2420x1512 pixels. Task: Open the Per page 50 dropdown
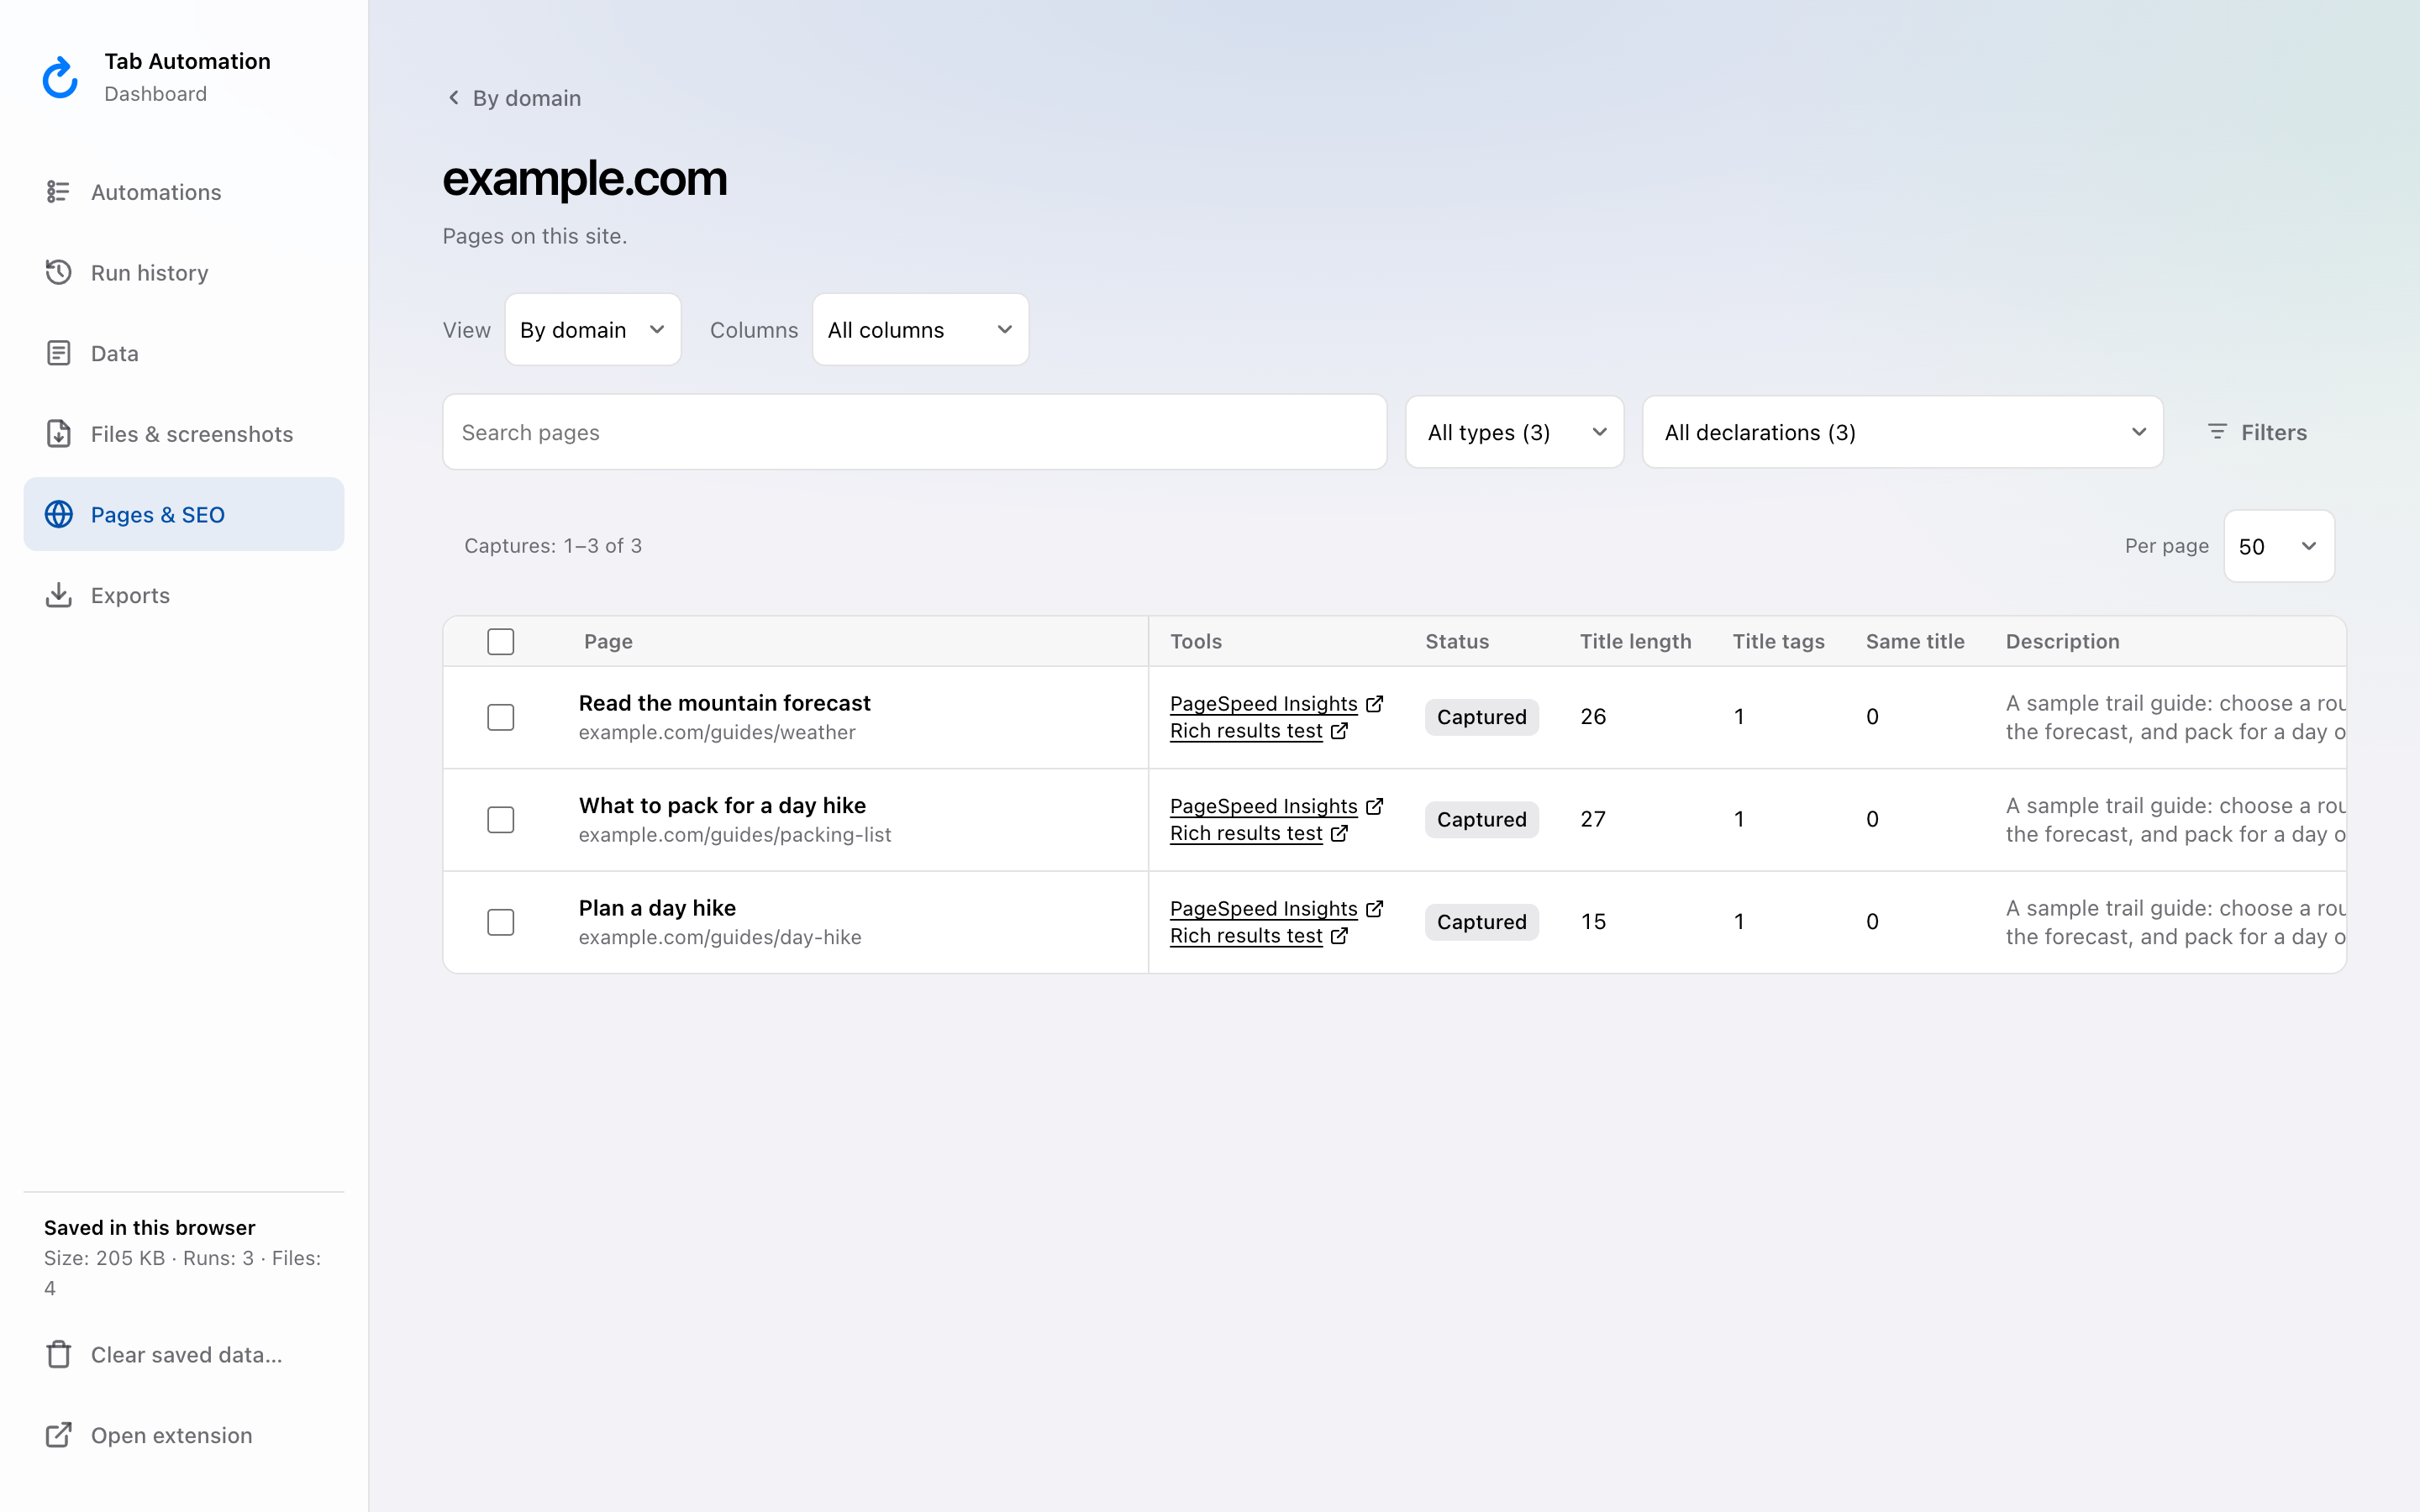[x=2279, y=546]
